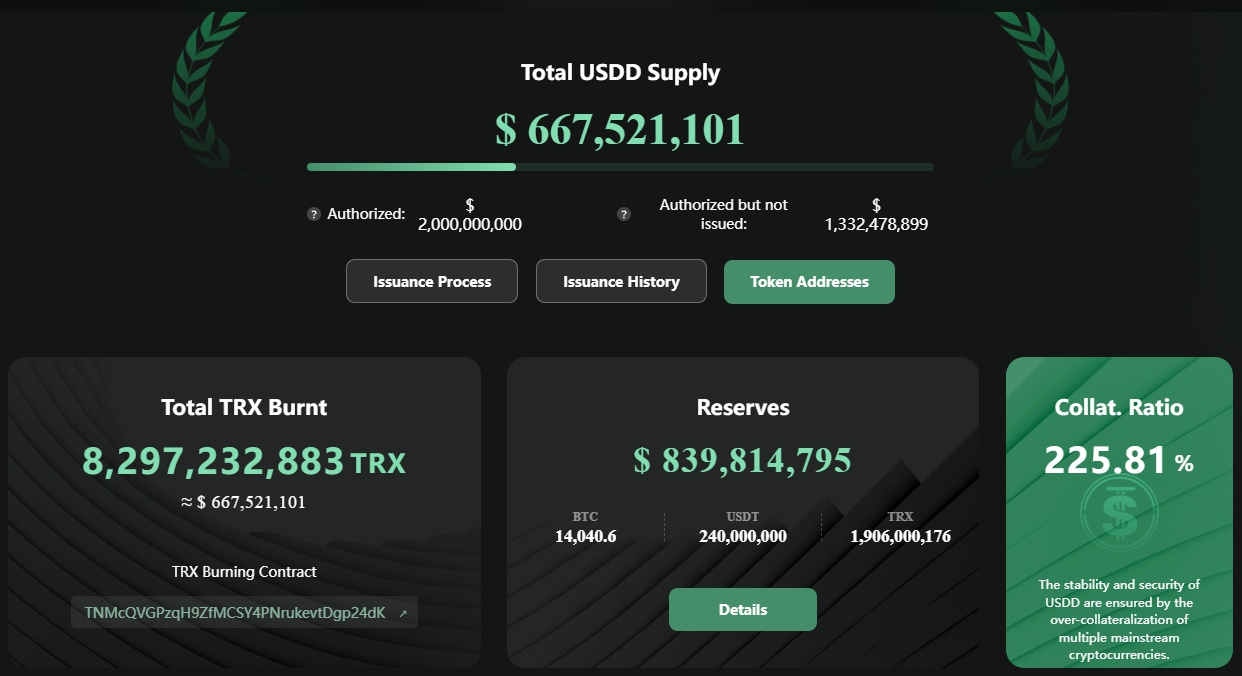Viewport: 1242px width, 676px height.
Task: Click the Total USDD Supply heading
Action: pos(620,72)
